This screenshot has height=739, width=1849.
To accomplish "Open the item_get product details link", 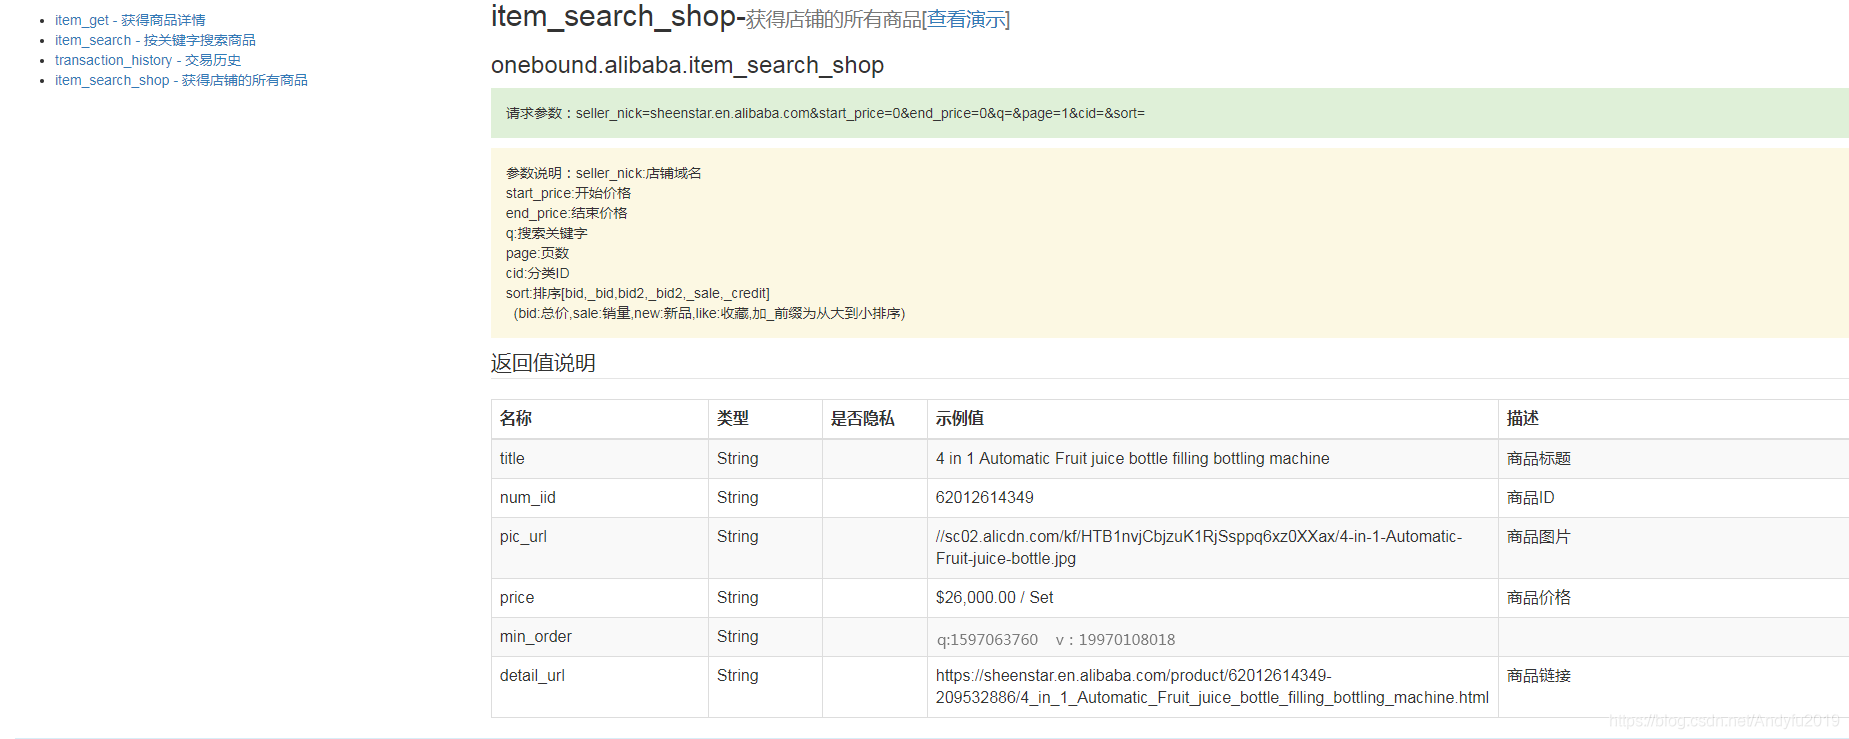I will 130,20.
